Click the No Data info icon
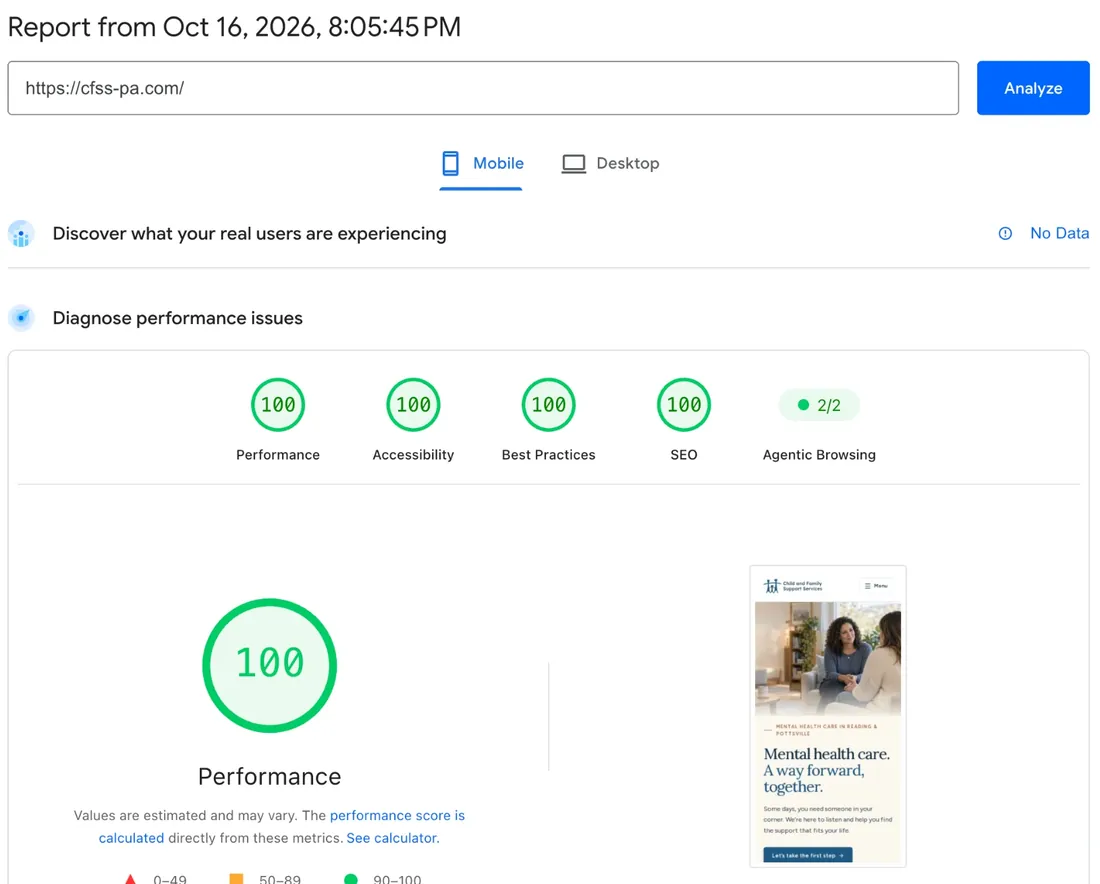The width and height of the screenshot is (1100, 884). pos(1005,234)
